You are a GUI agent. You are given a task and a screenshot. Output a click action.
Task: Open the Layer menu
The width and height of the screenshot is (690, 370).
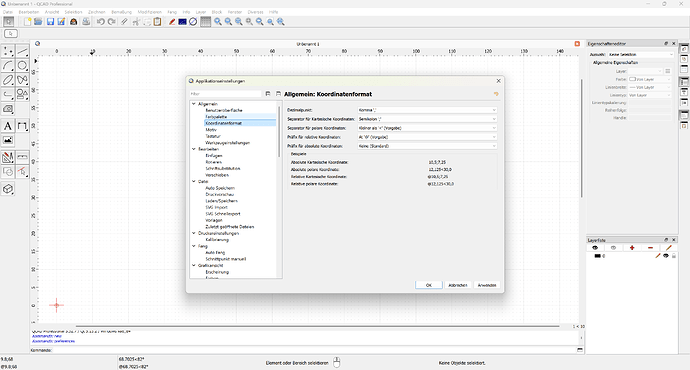[x=201, y=12]
